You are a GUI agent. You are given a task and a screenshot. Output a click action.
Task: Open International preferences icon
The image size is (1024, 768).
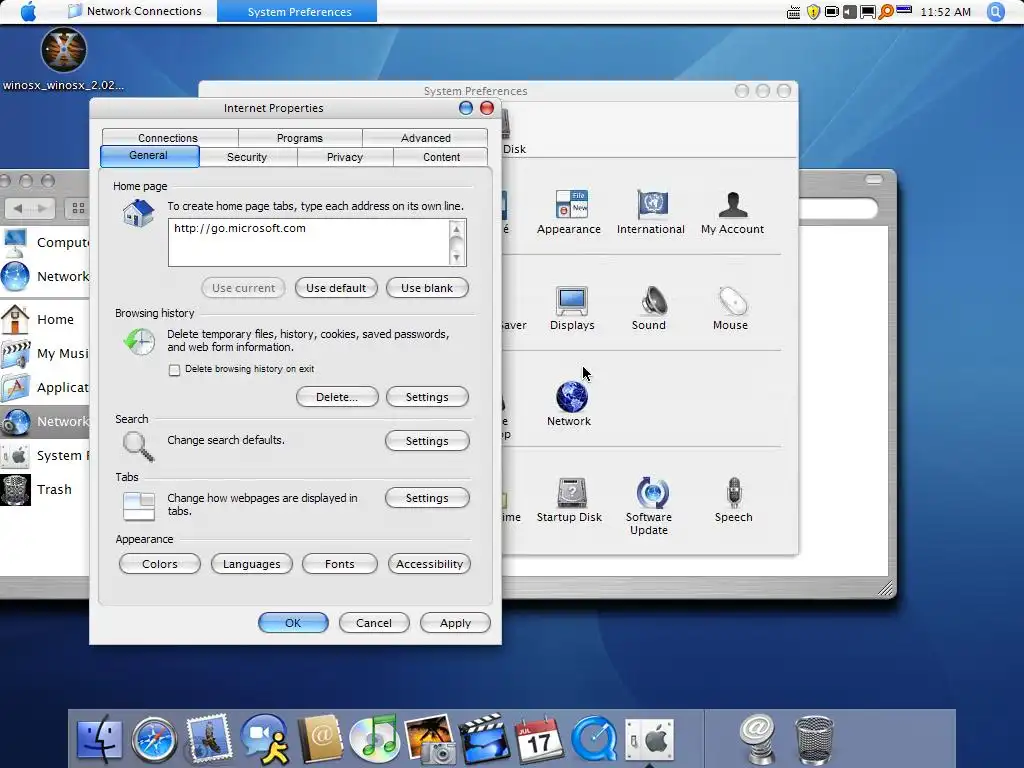pyautogui.click(x=650, y=212)
